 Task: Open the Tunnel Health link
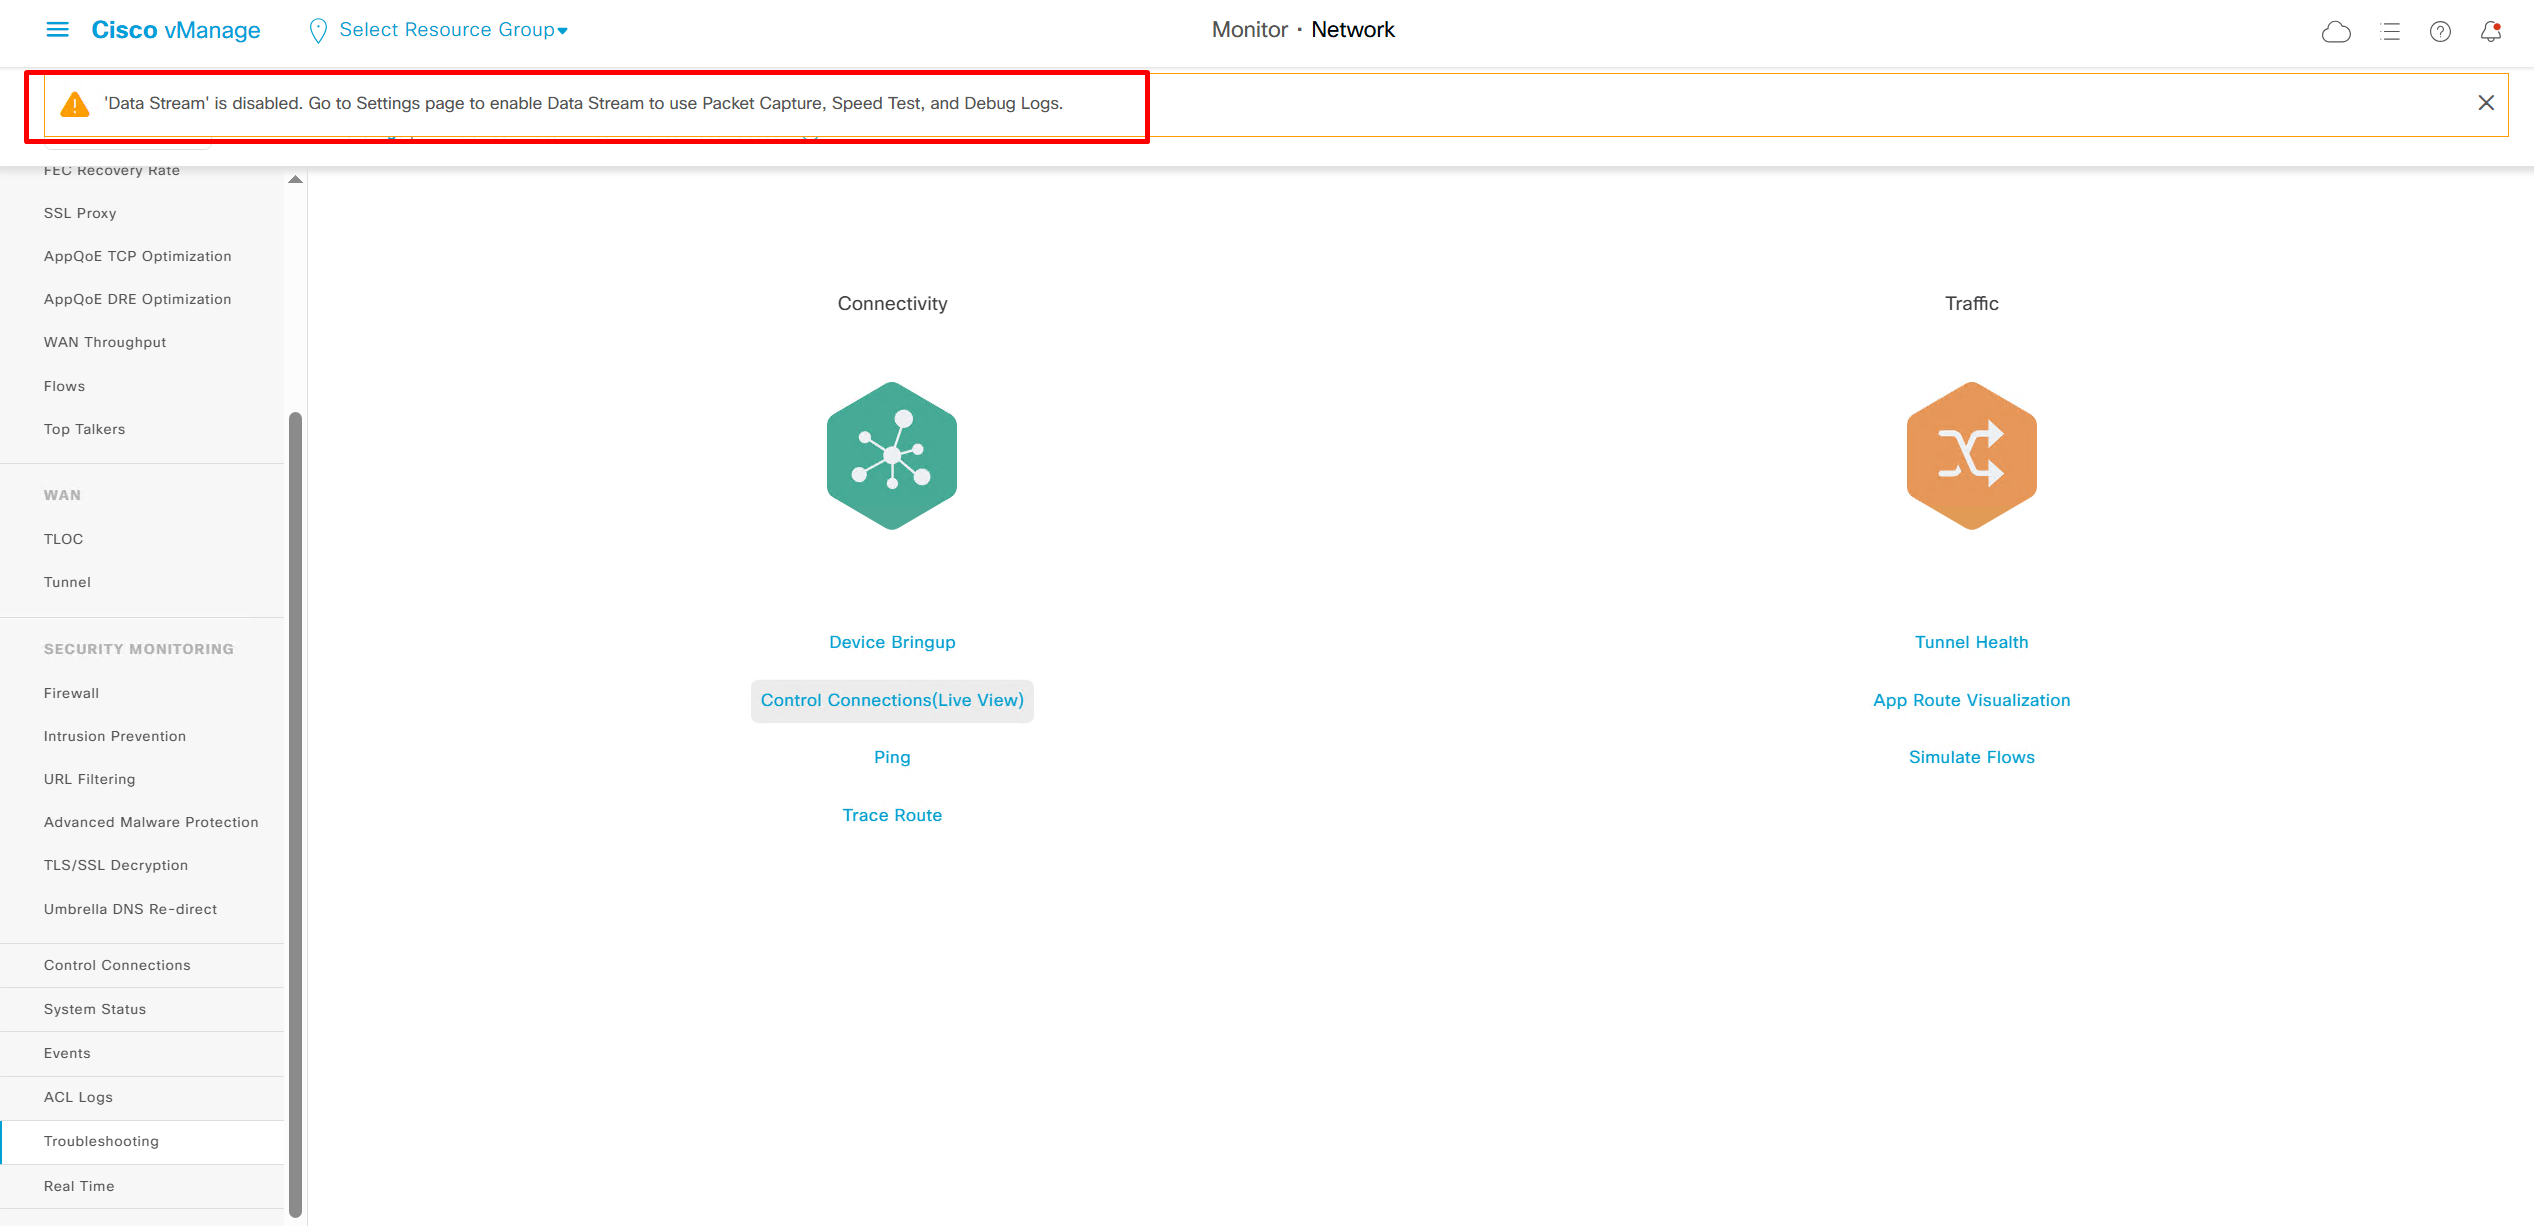coord(1971,642)
